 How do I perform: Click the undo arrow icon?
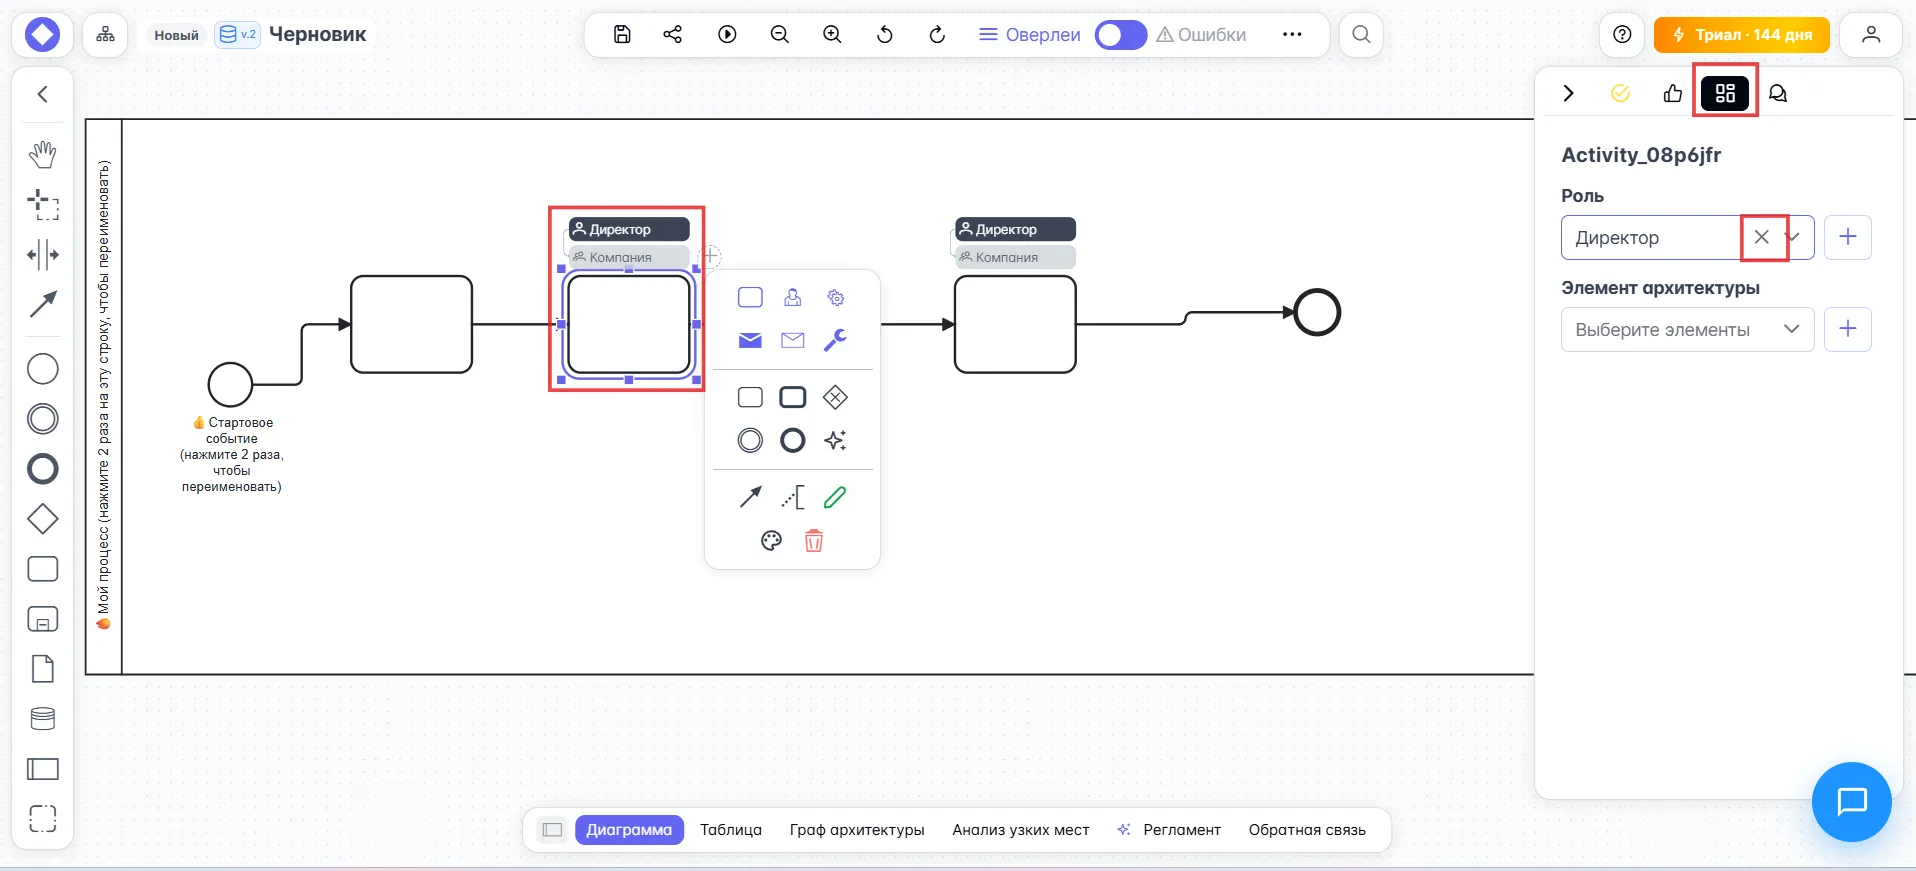click(x=884, y=35)
